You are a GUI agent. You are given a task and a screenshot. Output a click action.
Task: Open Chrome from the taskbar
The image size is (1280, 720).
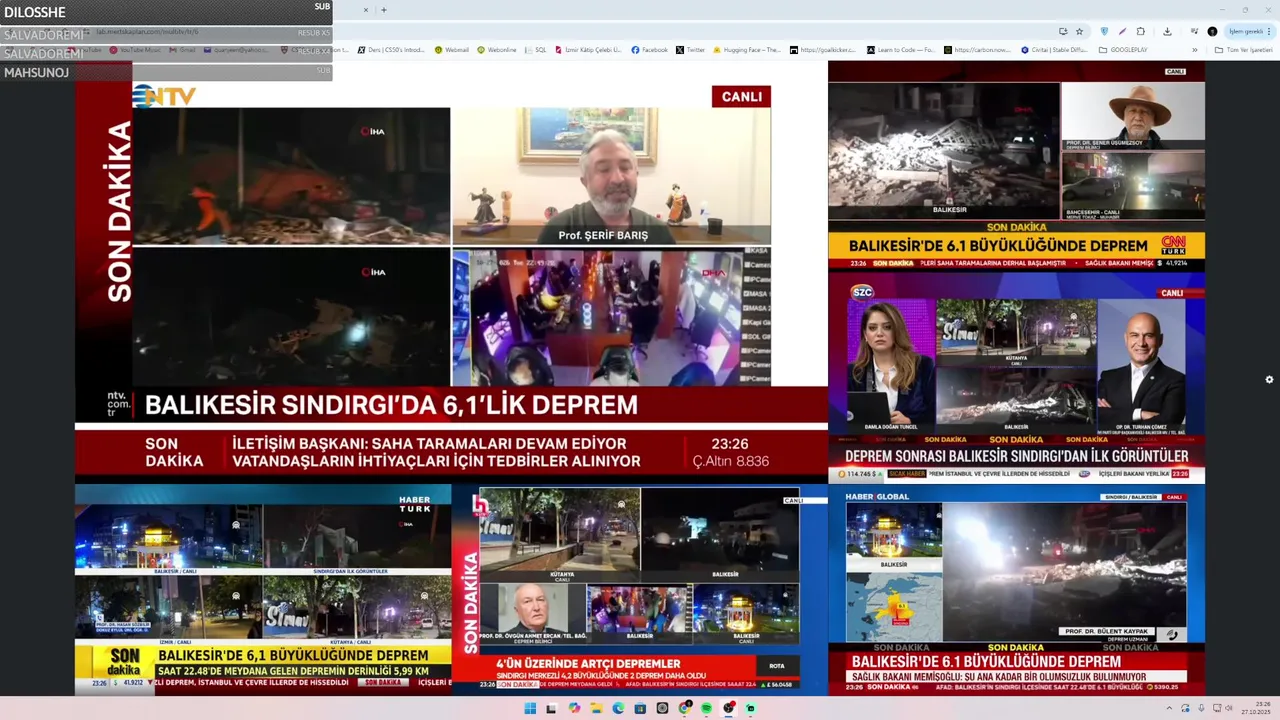click(x=684, y=708)
